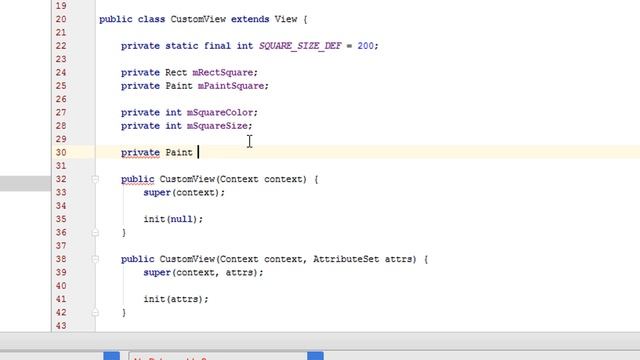Click 'Paint' type on line 30
Image resolution: width=640 pixels, height=360 pixels.
179,153
